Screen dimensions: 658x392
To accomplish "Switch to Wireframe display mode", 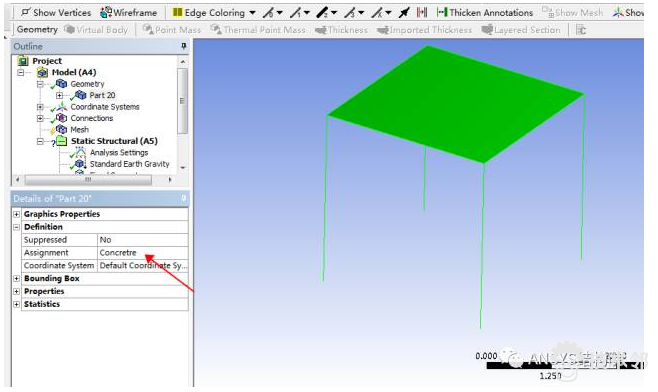I will tap(128, 13).
